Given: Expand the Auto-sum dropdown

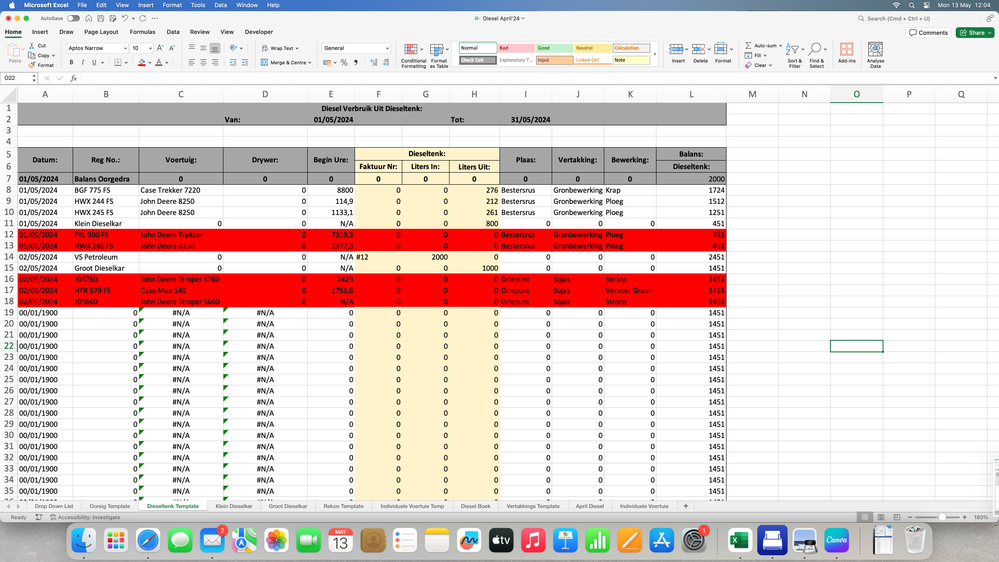Looking at the screenshot, I should 780,46.
